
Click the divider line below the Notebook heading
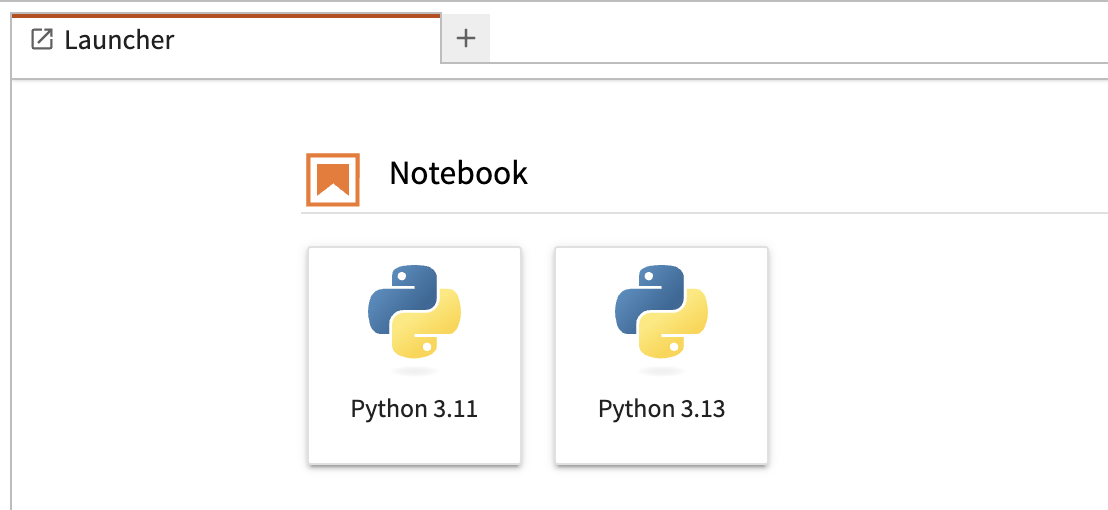[x=700, y=213]
